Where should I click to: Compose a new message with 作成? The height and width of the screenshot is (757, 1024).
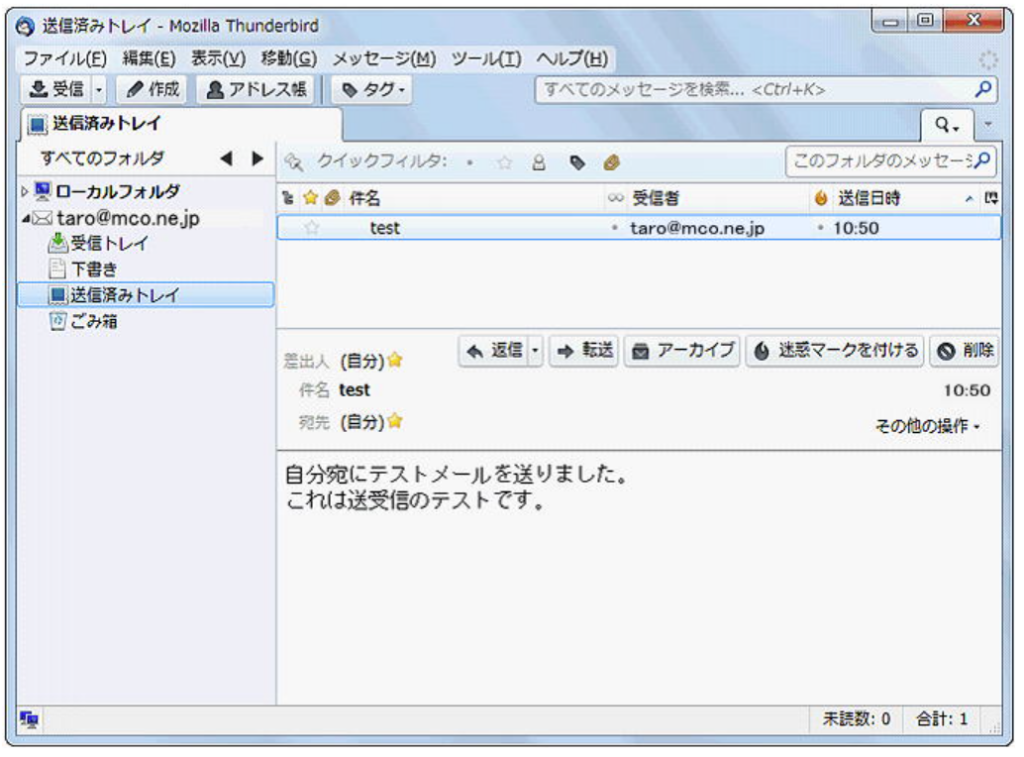(x=152, y=89)
